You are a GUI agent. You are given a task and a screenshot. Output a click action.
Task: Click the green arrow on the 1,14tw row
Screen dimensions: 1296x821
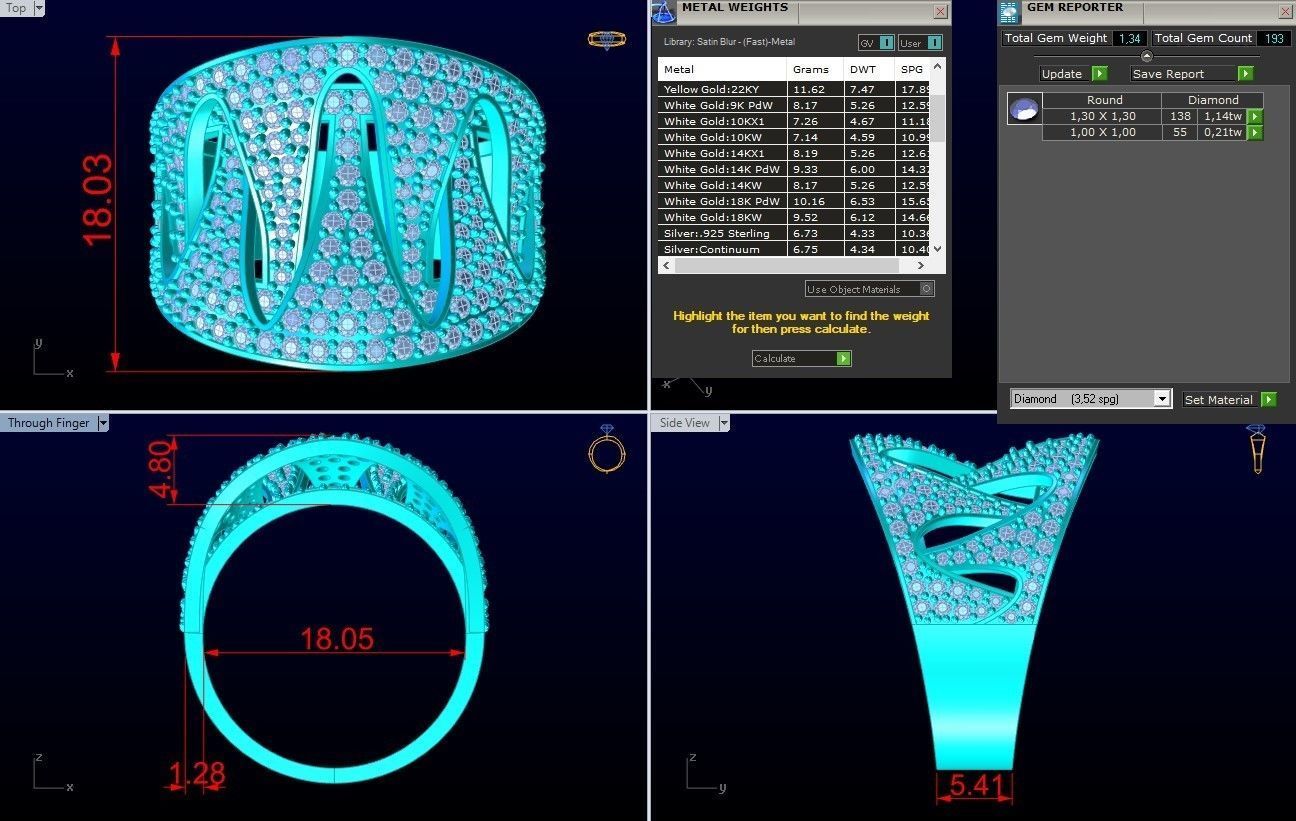pyautogui.click(x=1254, y=117)
